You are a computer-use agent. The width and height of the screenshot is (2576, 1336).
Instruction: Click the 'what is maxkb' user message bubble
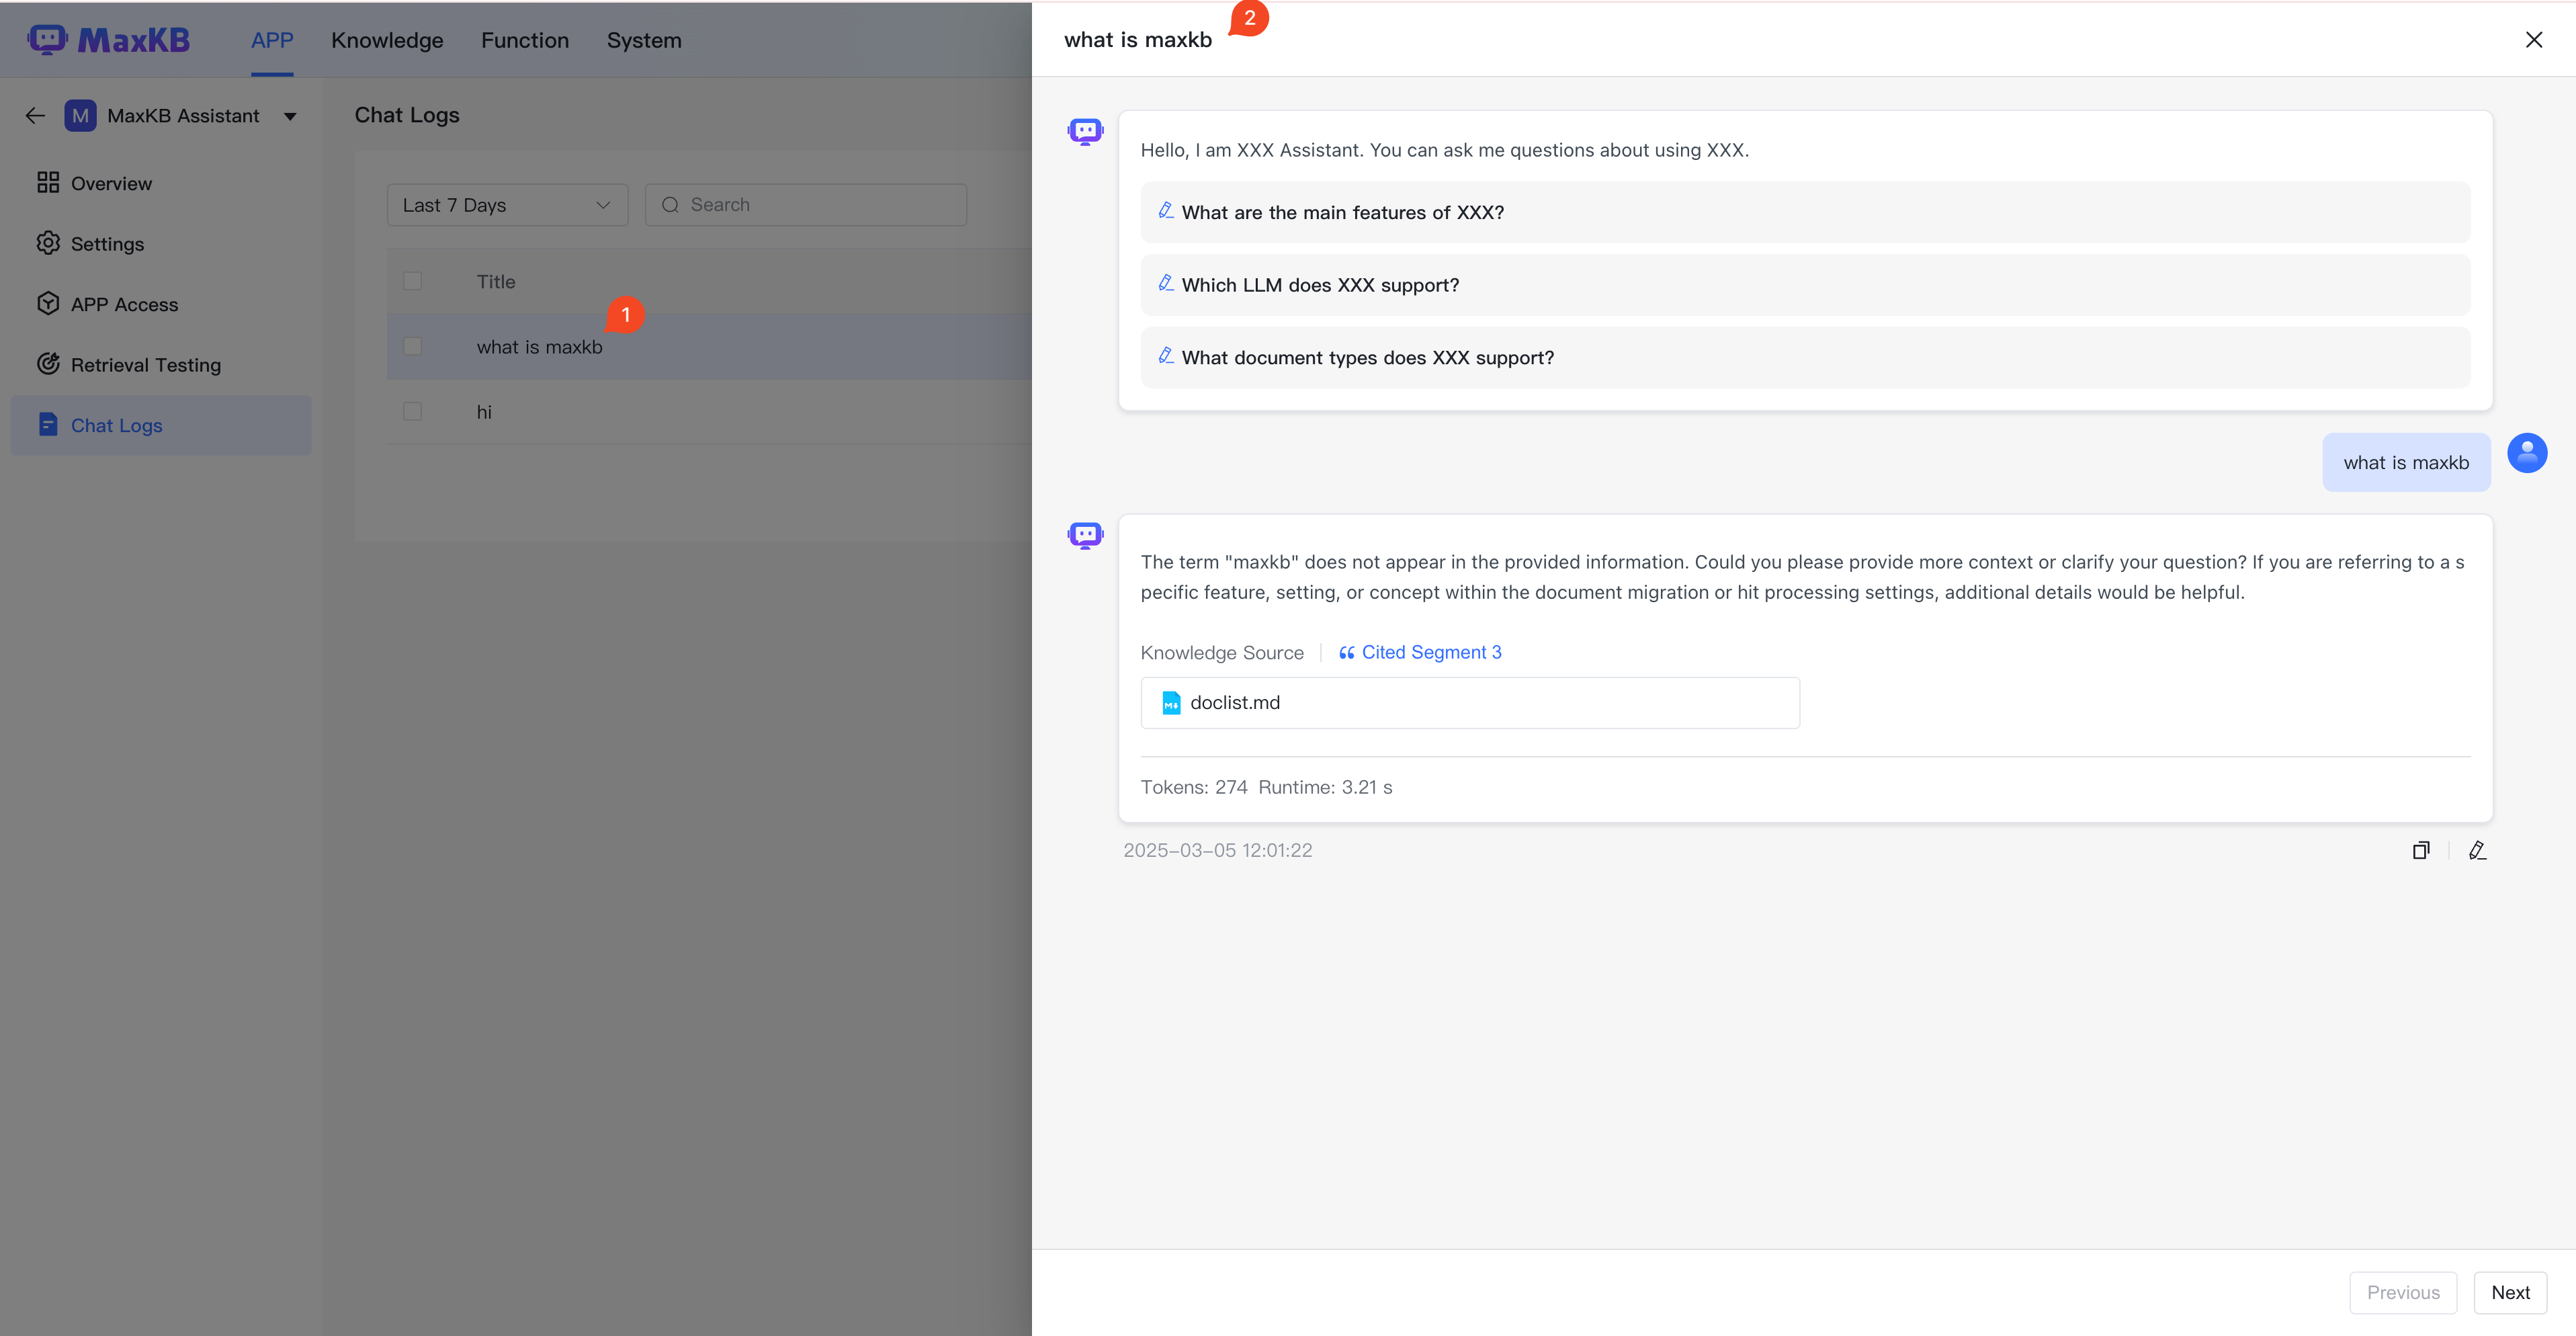pyautogui.click(x=2406, y=462)
